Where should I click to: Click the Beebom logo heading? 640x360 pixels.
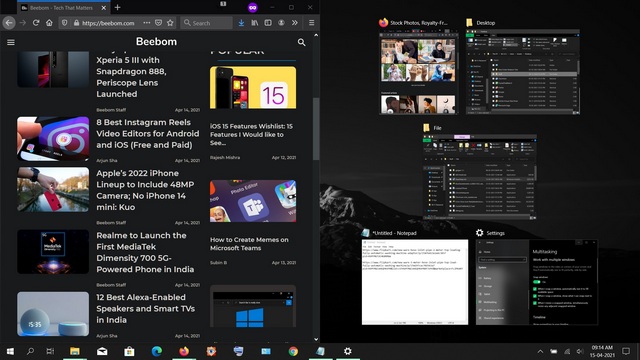click(x=156, y=41)
